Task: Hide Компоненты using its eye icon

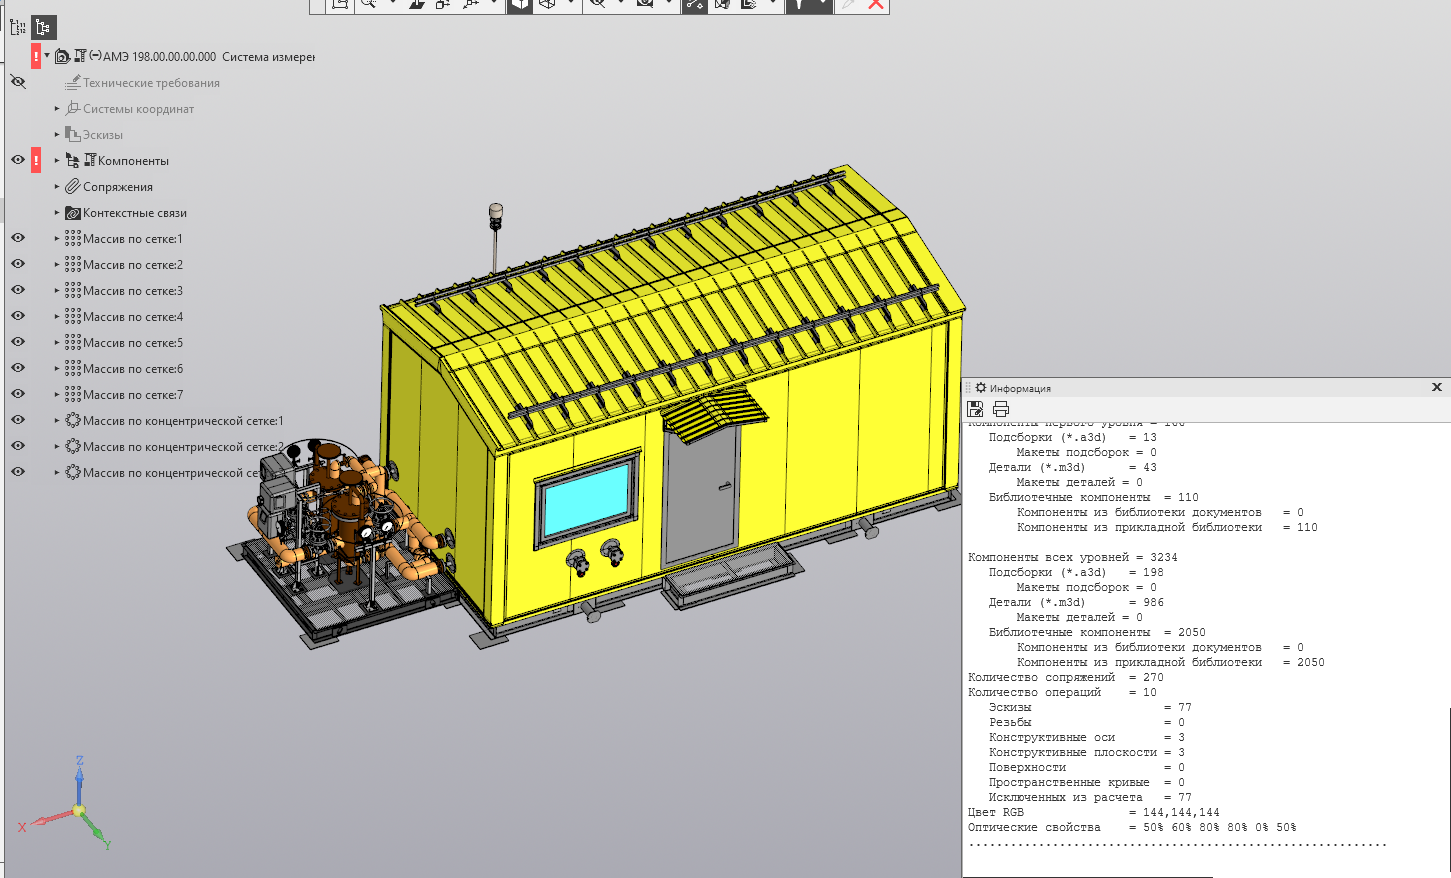Action: [x=18, y=160]
